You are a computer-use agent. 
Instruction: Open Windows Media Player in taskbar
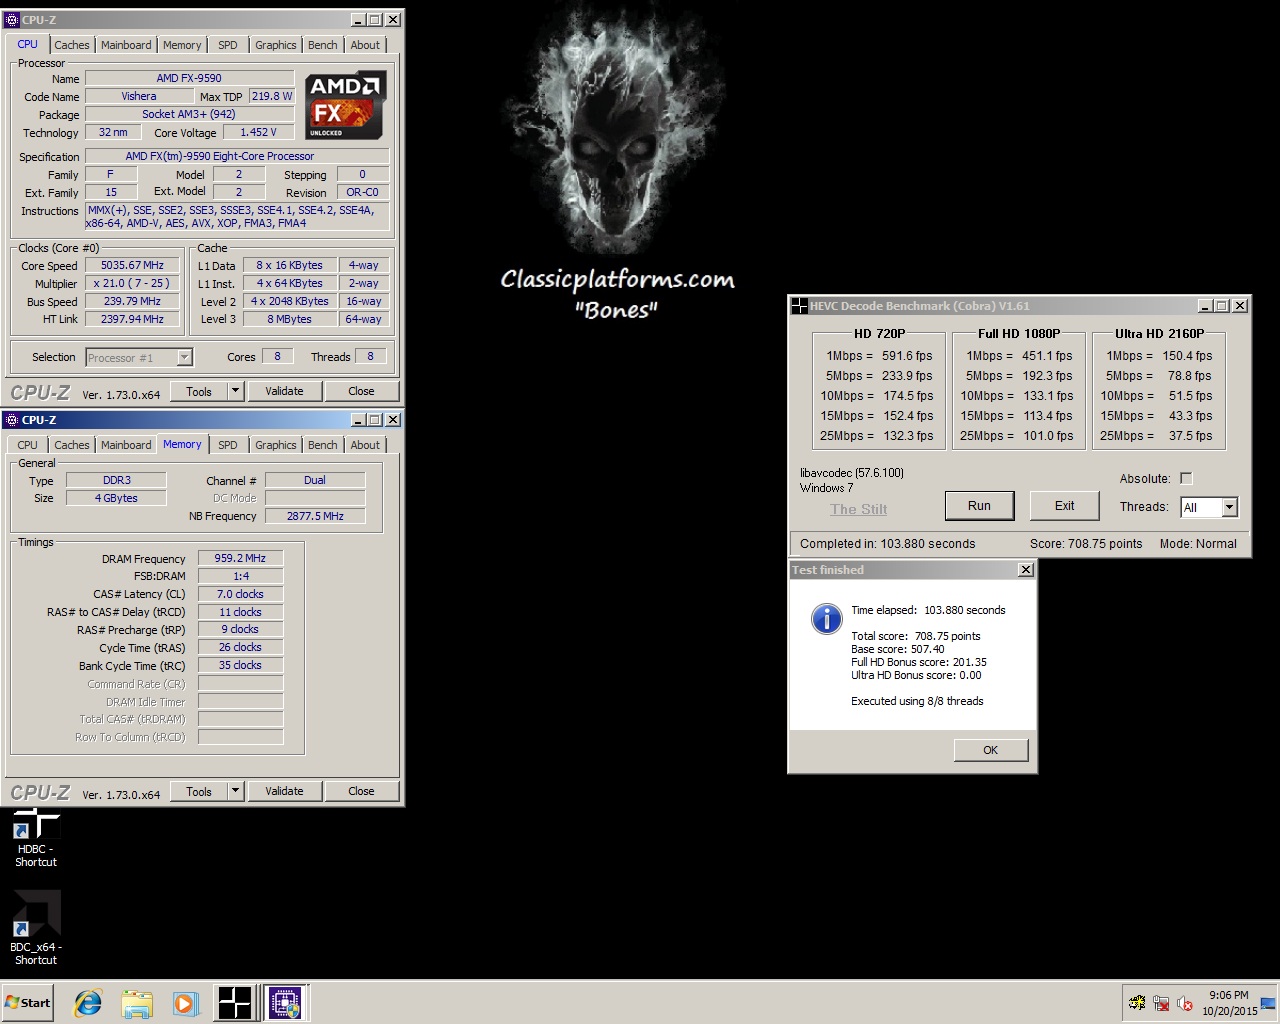pyautogui.click(x=185, y=1003)
